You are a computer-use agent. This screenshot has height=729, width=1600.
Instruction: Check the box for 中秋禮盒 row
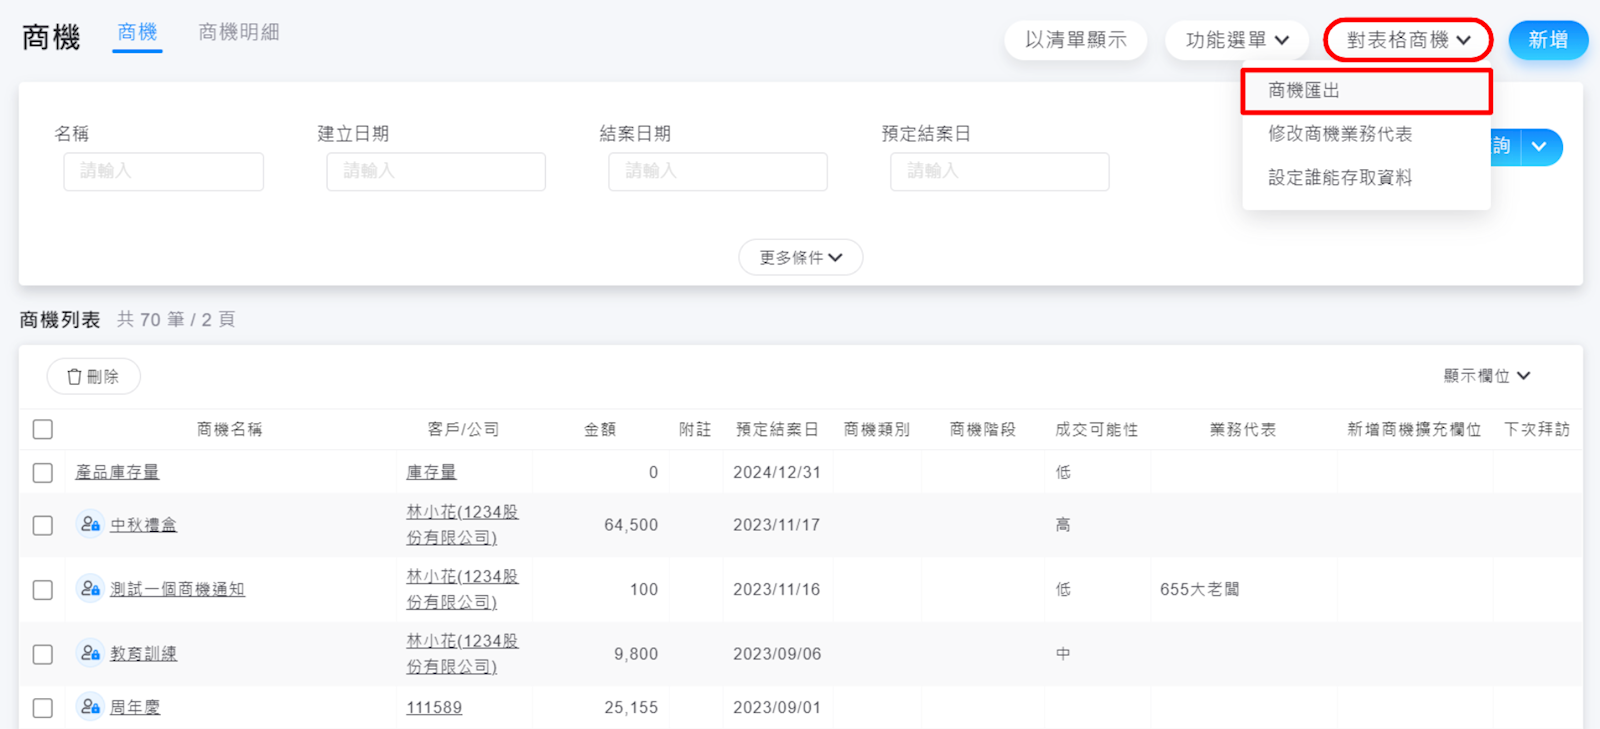42,525
